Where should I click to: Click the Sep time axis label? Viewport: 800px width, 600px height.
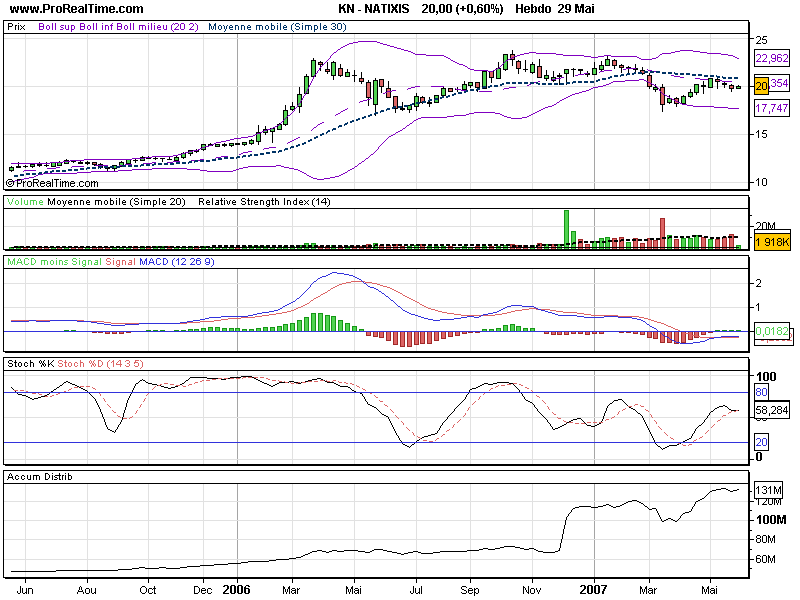(x=470, y=590)
